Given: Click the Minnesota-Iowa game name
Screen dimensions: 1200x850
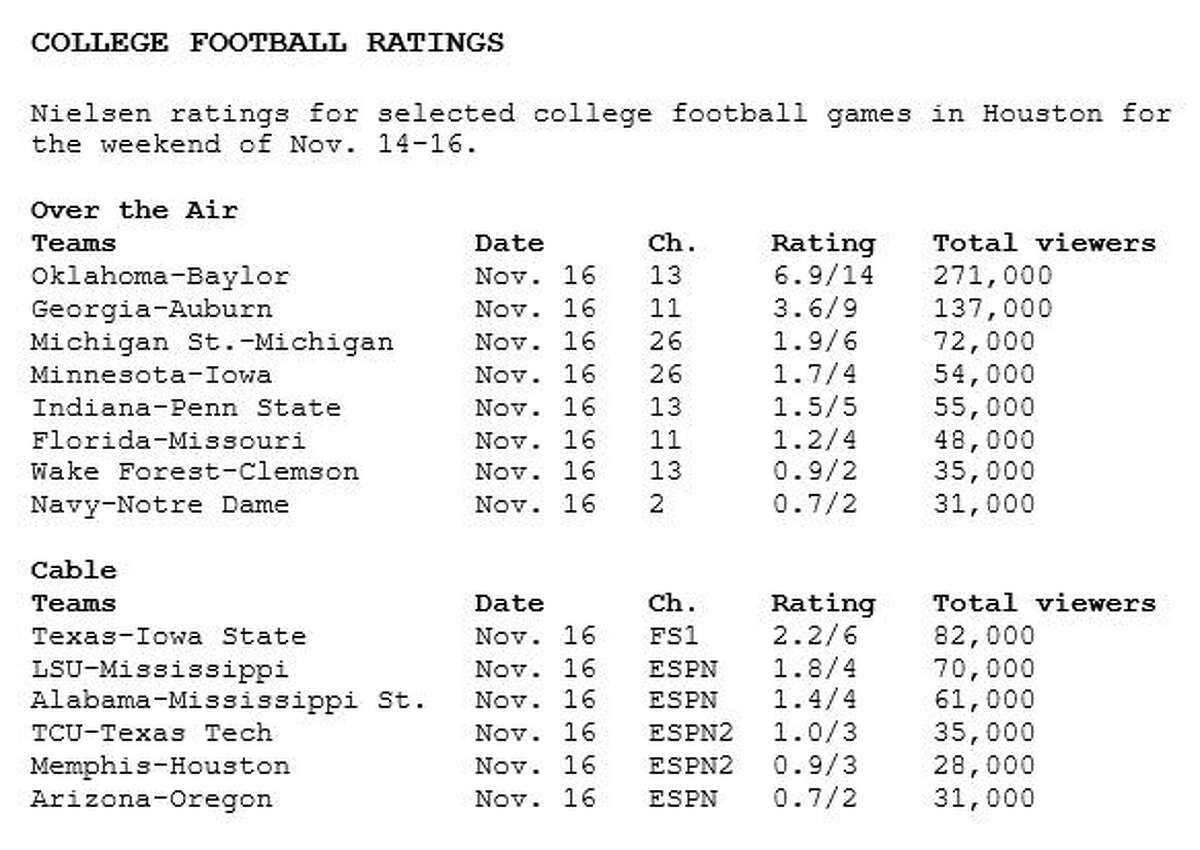Looking at the screenshot, I should click(x=151, y=375).
